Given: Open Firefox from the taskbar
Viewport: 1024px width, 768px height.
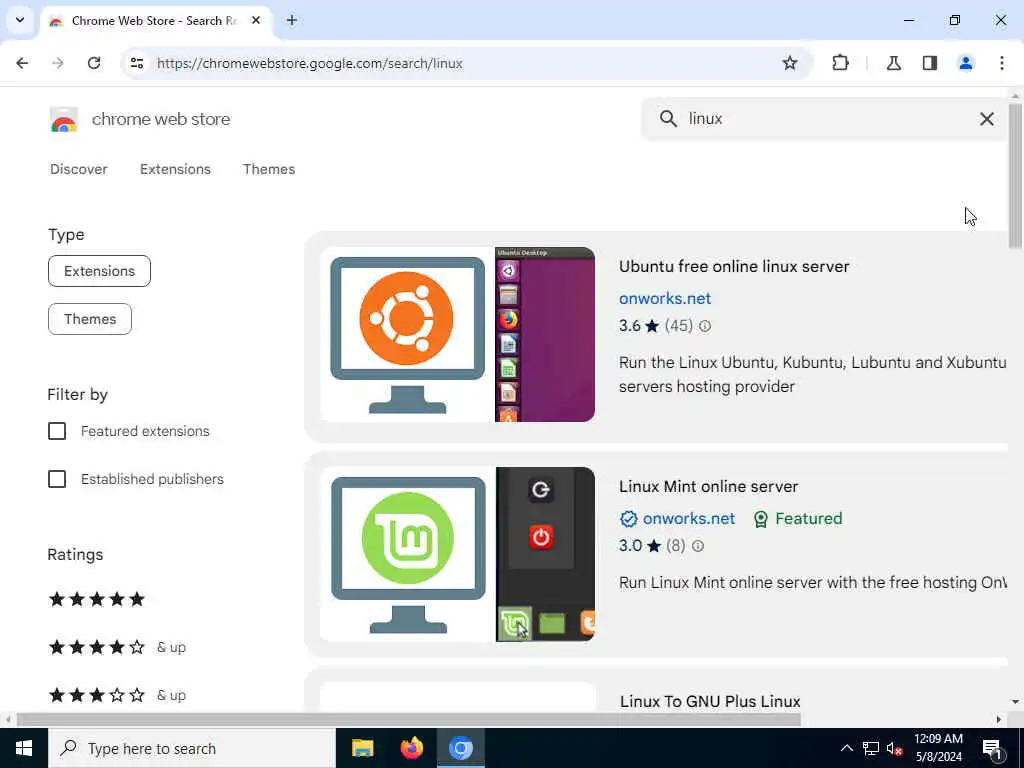Looking at the screenshot, I should pos(411,748).
